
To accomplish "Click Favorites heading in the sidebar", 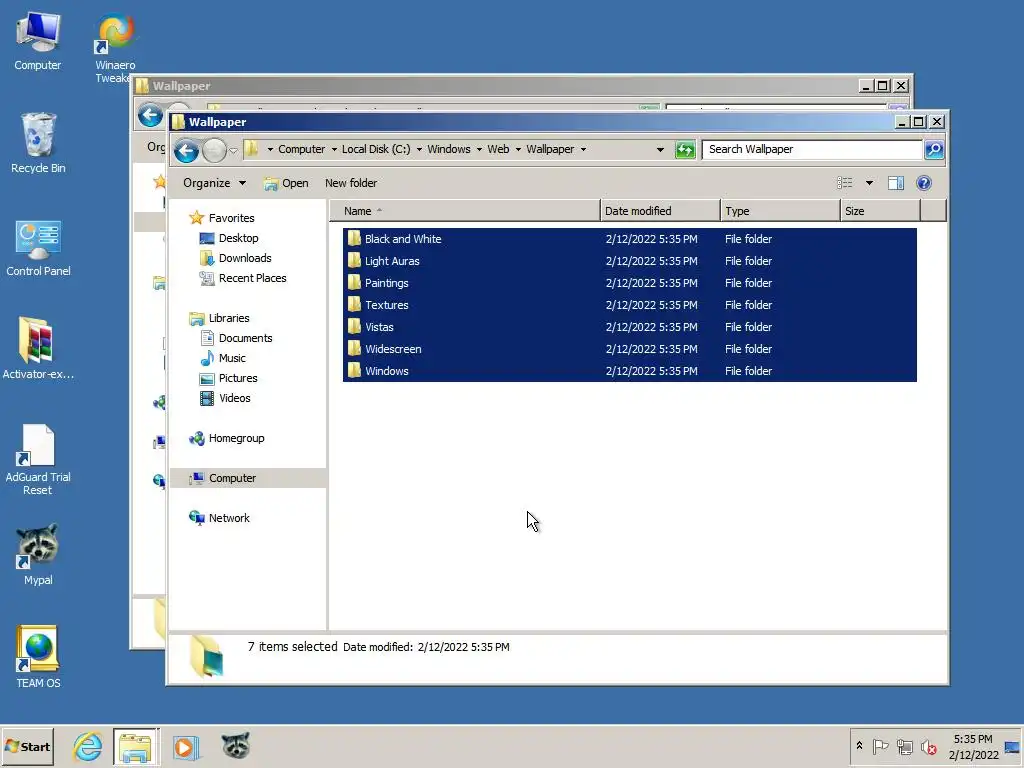I will click(221, 218).
